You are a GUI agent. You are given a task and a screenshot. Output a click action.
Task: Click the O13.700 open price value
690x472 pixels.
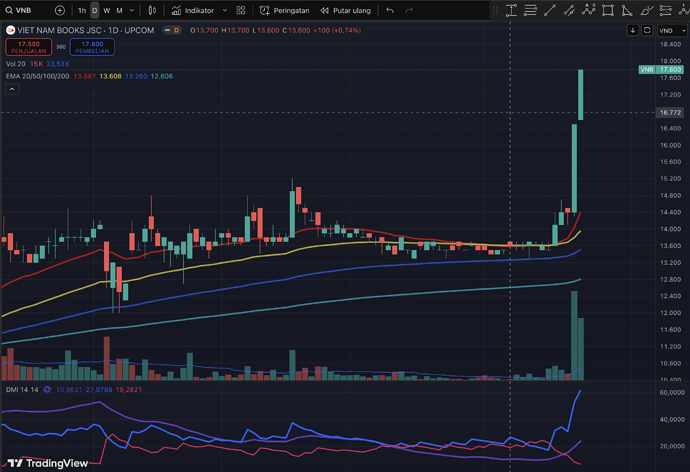(x=204, y=30)
